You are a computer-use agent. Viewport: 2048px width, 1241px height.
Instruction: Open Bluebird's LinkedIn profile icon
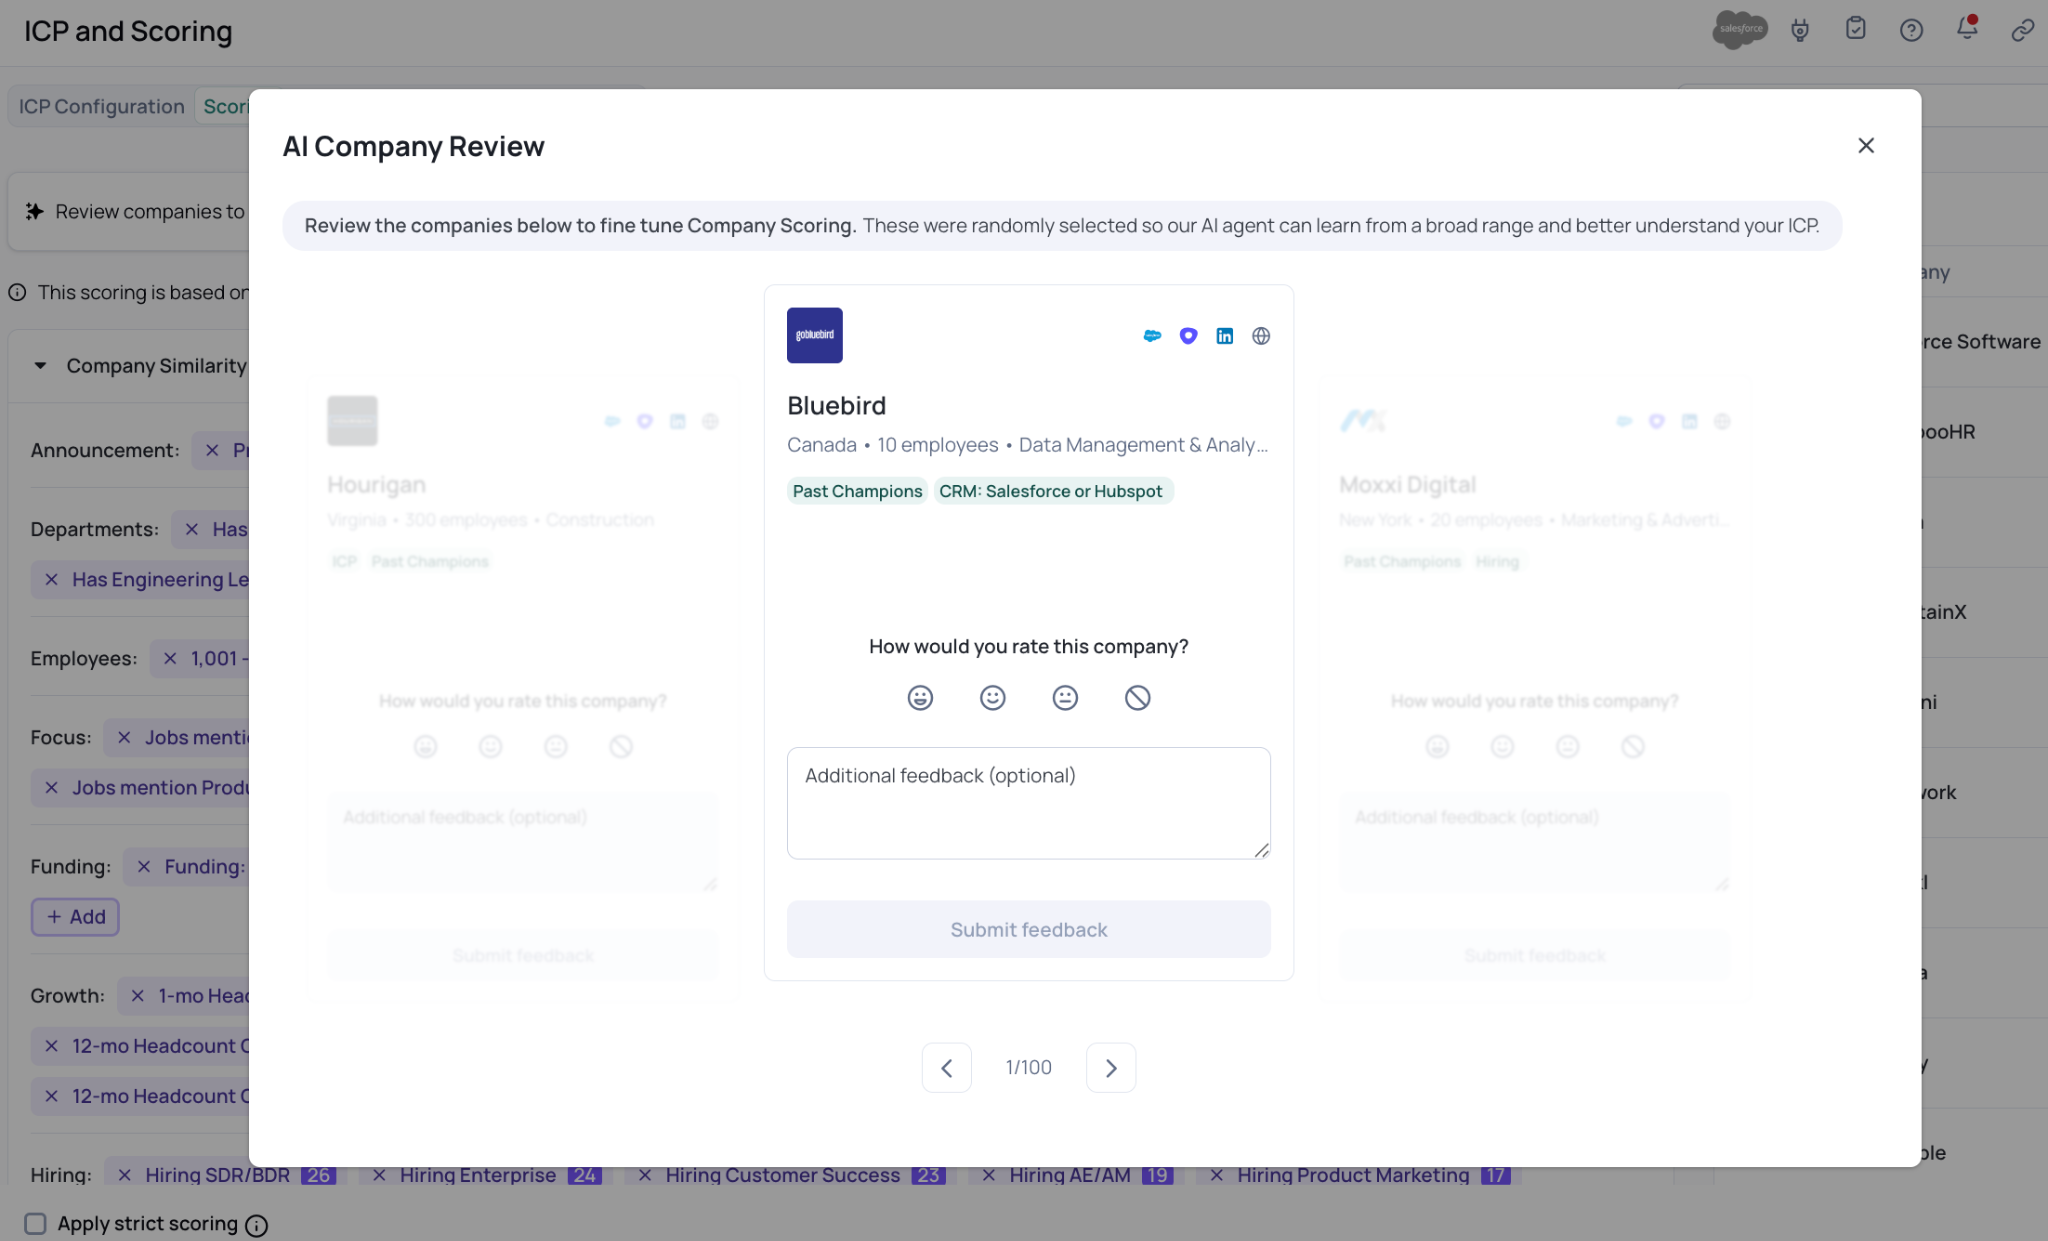coord(1224,336)
